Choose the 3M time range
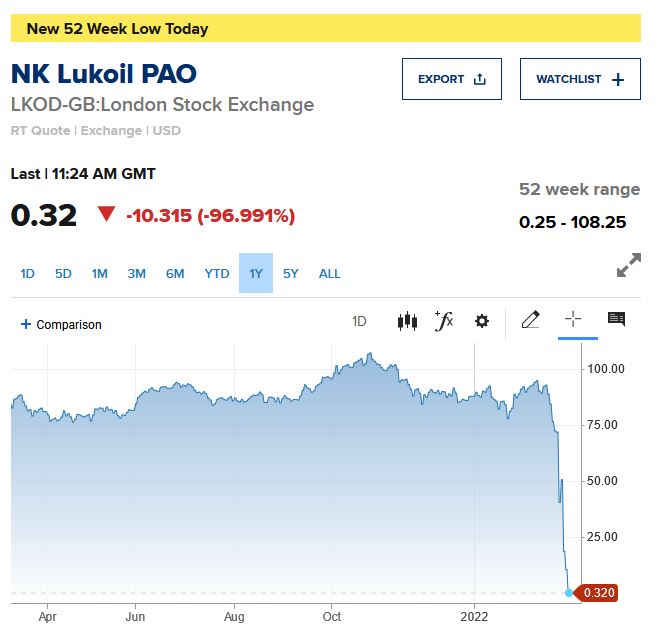Viewport: 657px width, 641px height. (136, 273)
